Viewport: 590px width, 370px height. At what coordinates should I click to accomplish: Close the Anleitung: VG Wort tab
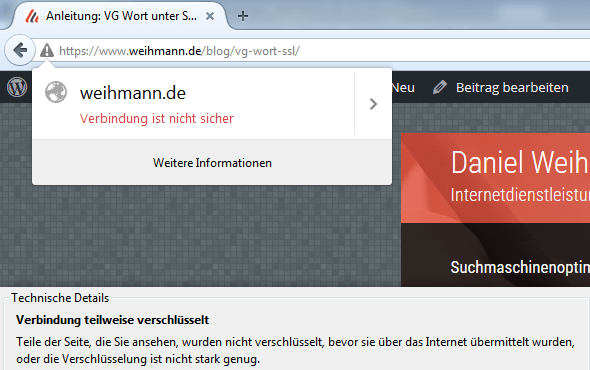coord(210,16)
